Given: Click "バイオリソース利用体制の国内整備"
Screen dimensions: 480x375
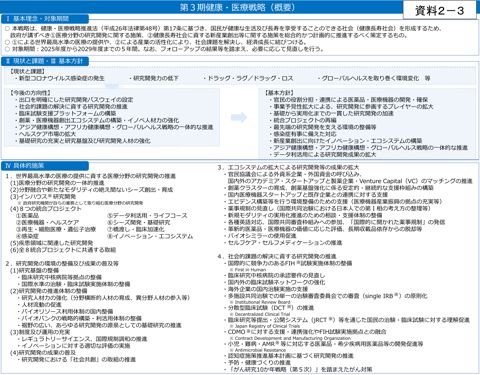Looking at the screenshot, I should point(65,311).
